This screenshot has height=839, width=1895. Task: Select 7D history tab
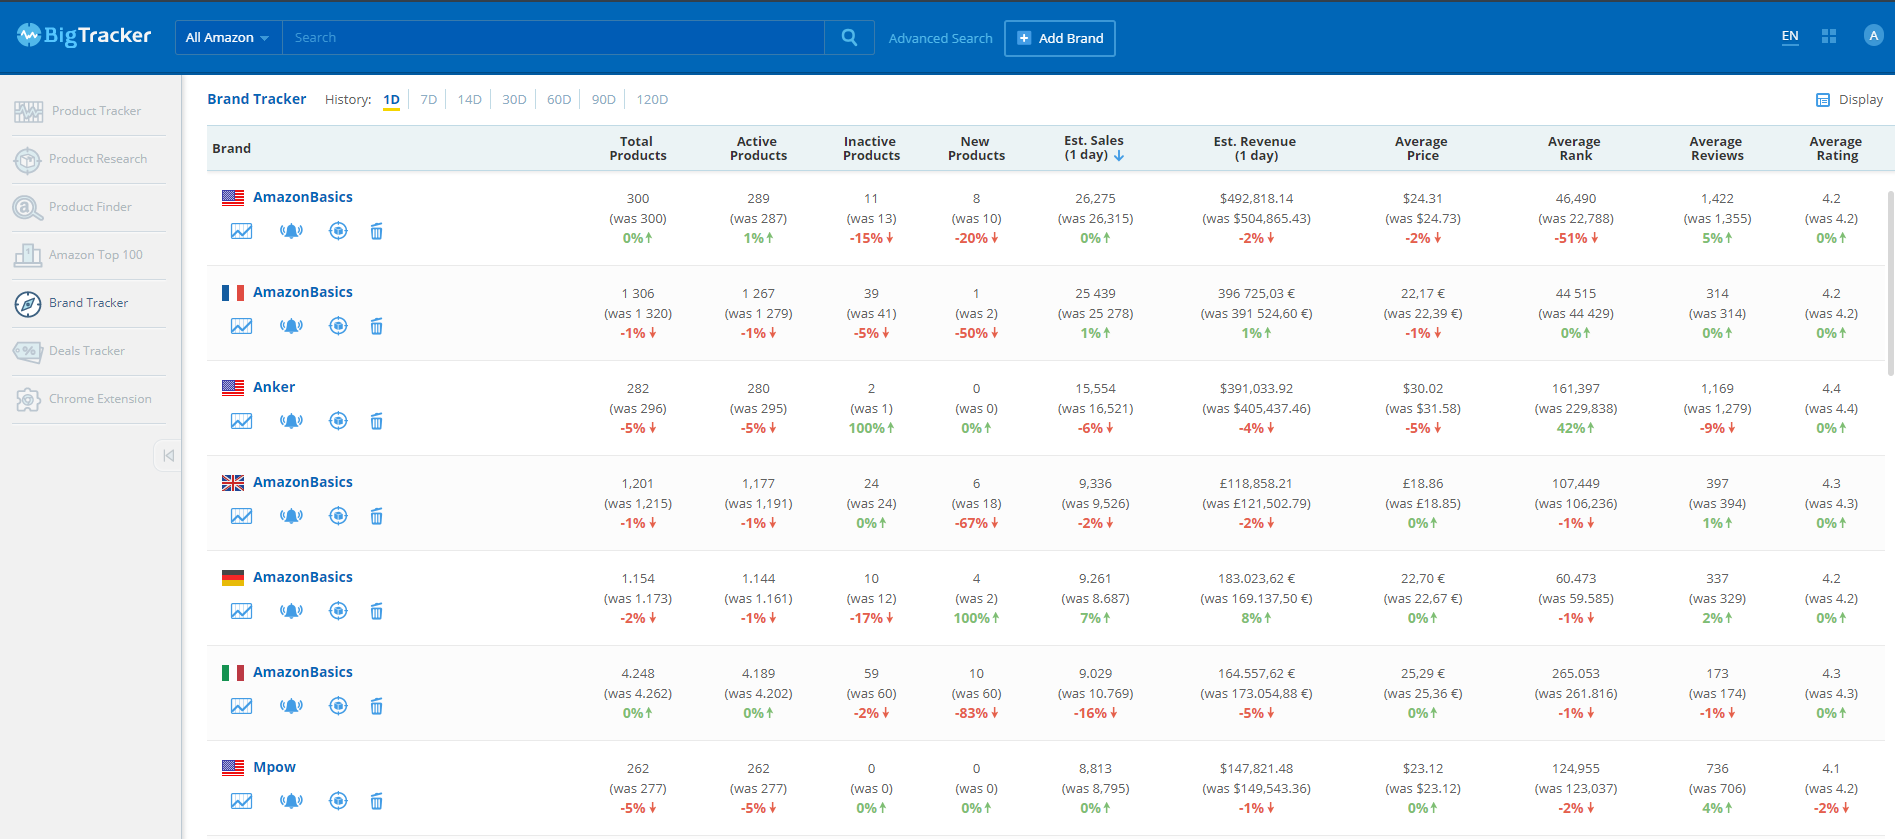pos(429,100)
